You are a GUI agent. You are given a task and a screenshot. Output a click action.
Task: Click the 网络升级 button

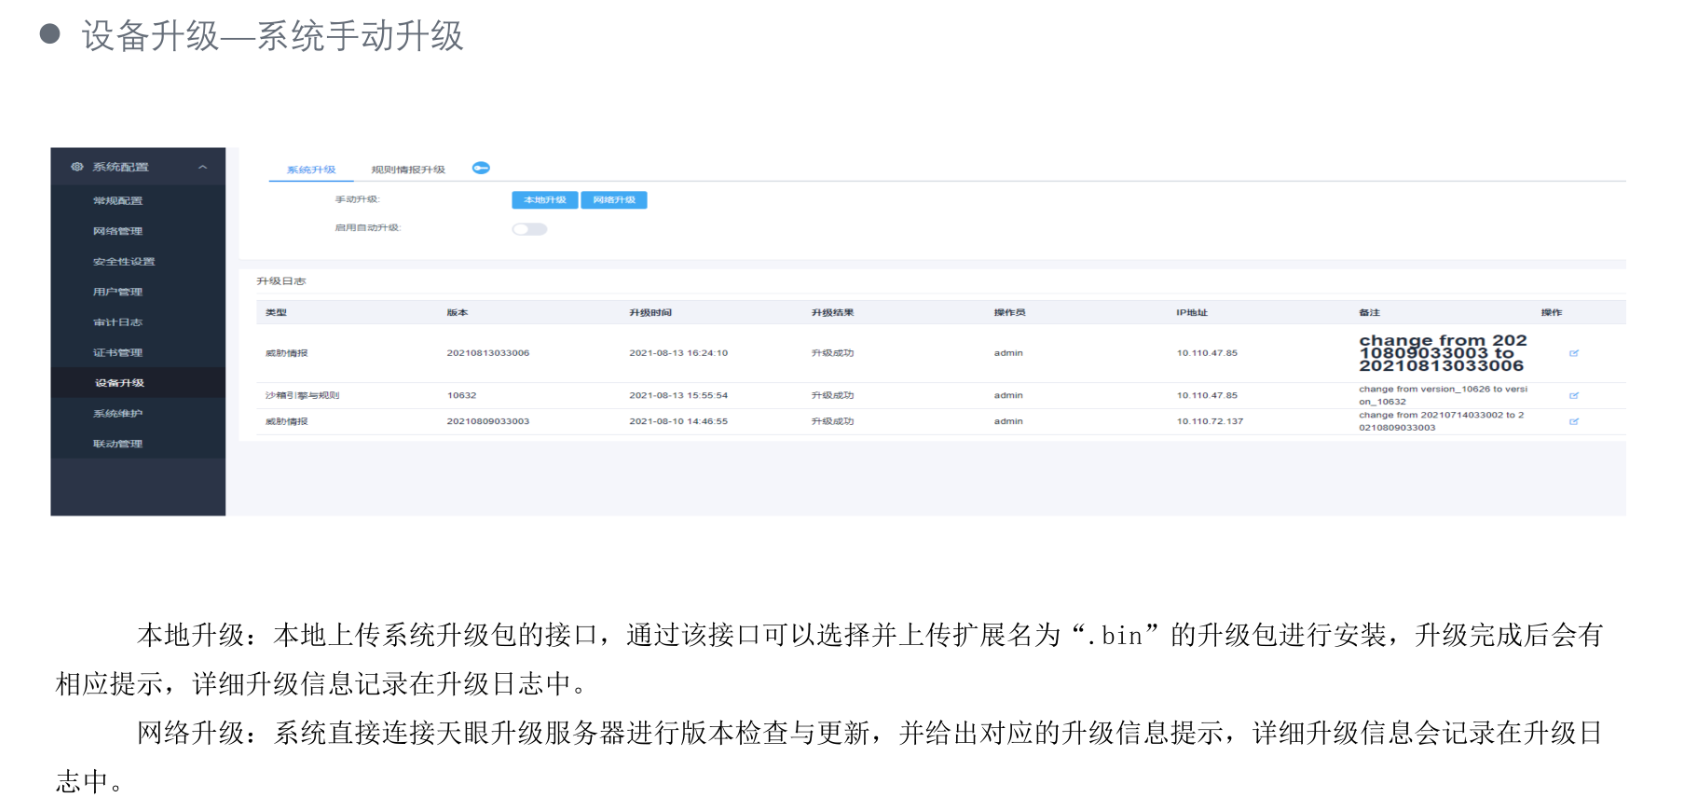tap(614, 200)
